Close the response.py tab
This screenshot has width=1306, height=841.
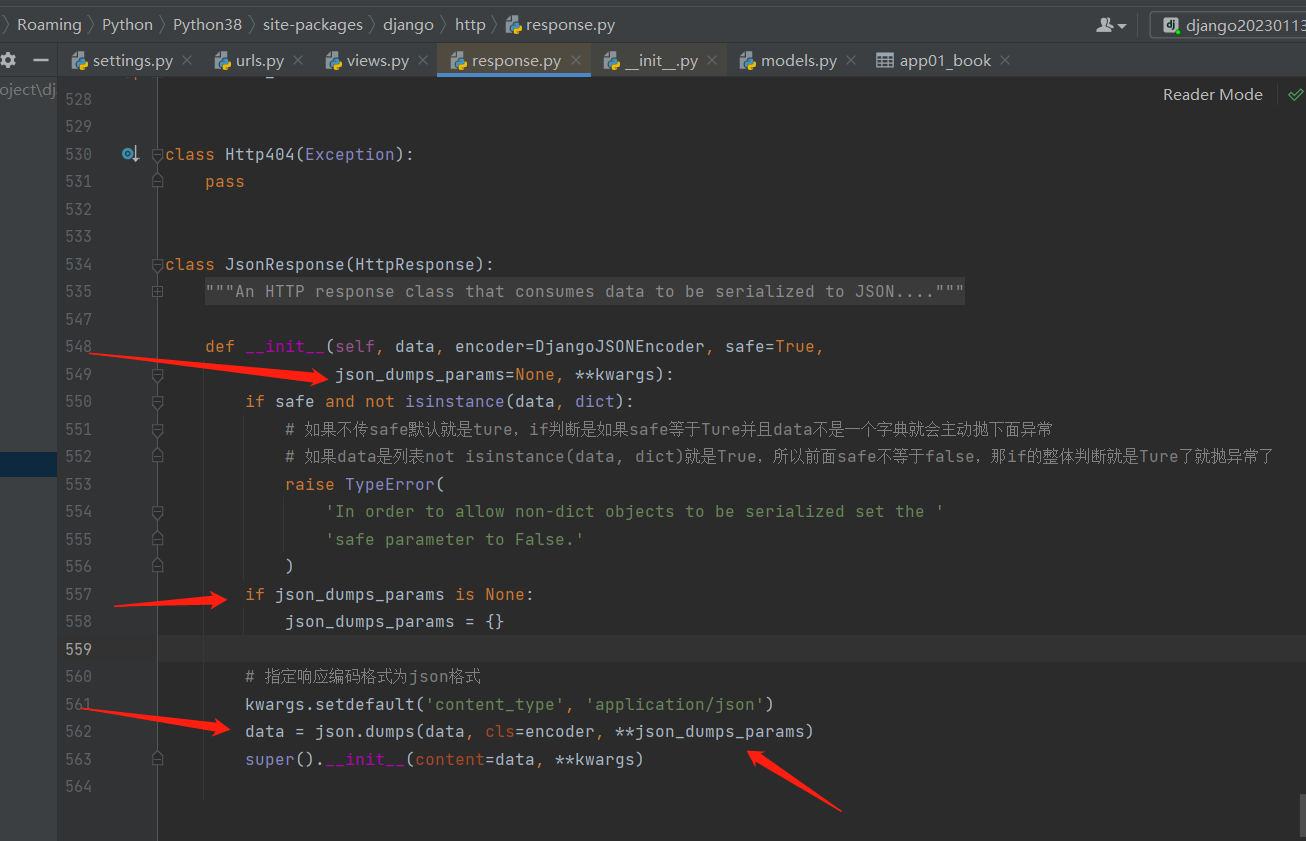[574, 61]
